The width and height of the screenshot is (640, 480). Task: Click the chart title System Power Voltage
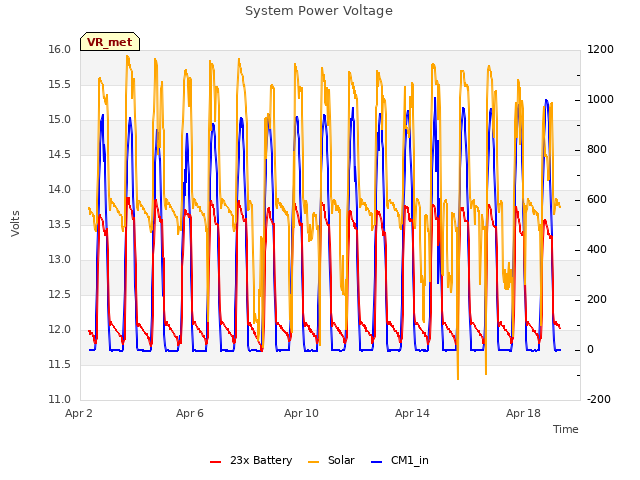click(x=319, y=11)
